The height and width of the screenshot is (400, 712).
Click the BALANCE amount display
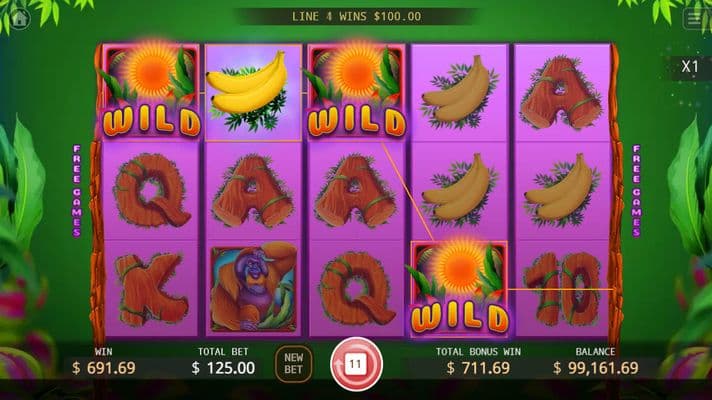point(595,361)
